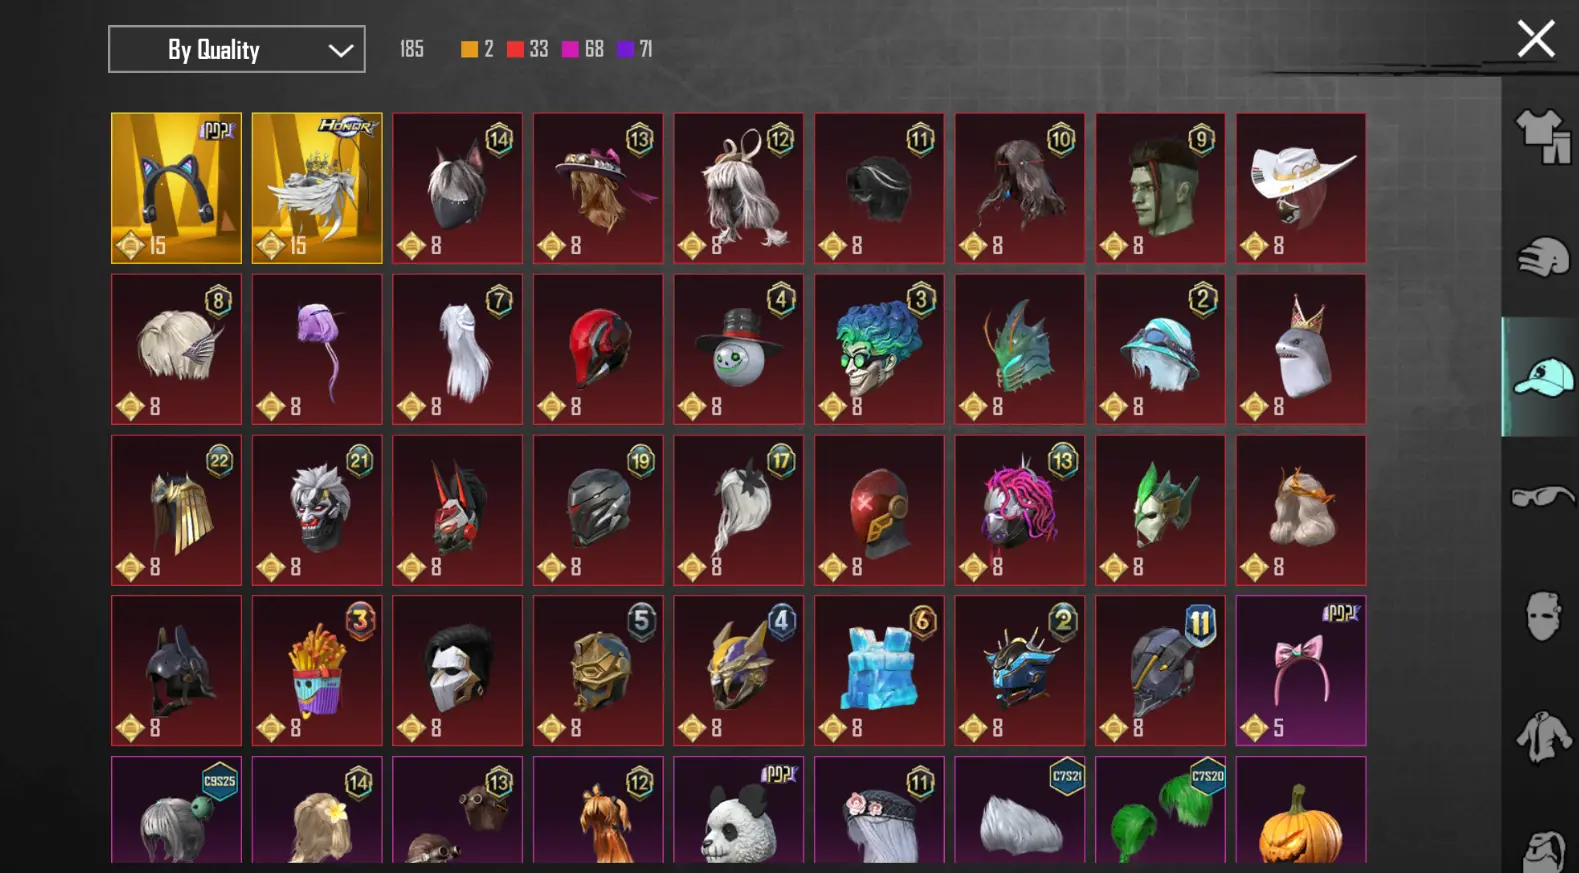Select the french fries hat item
This screenshot has height=873, width=1579.
pyautogui.click(x=317, y=671)
